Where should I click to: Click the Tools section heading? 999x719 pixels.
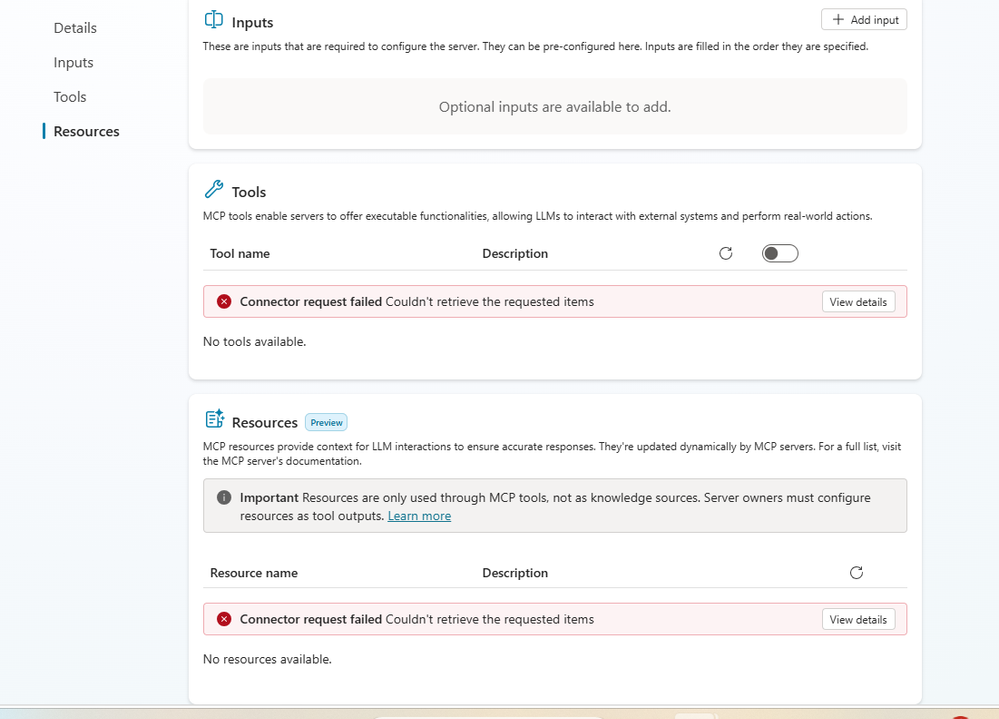pos(248,192)
